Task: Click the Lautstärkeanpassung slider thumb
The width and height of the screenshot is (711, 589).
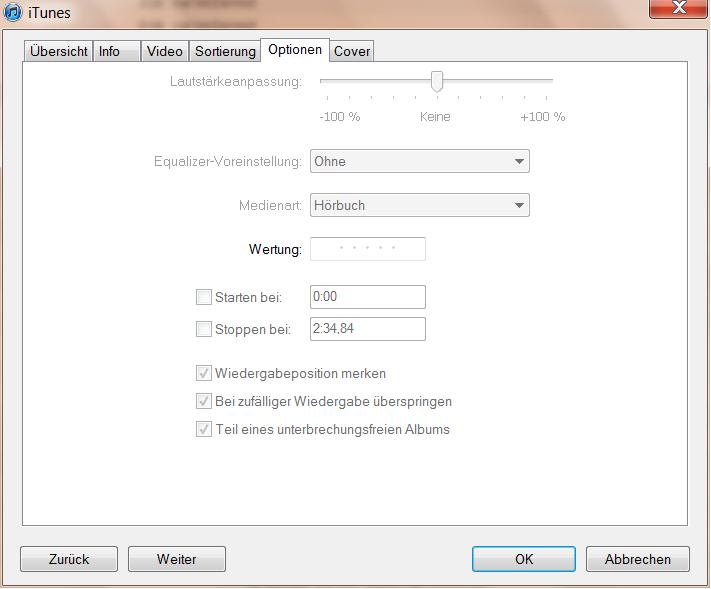Action: tap(437, 82)
